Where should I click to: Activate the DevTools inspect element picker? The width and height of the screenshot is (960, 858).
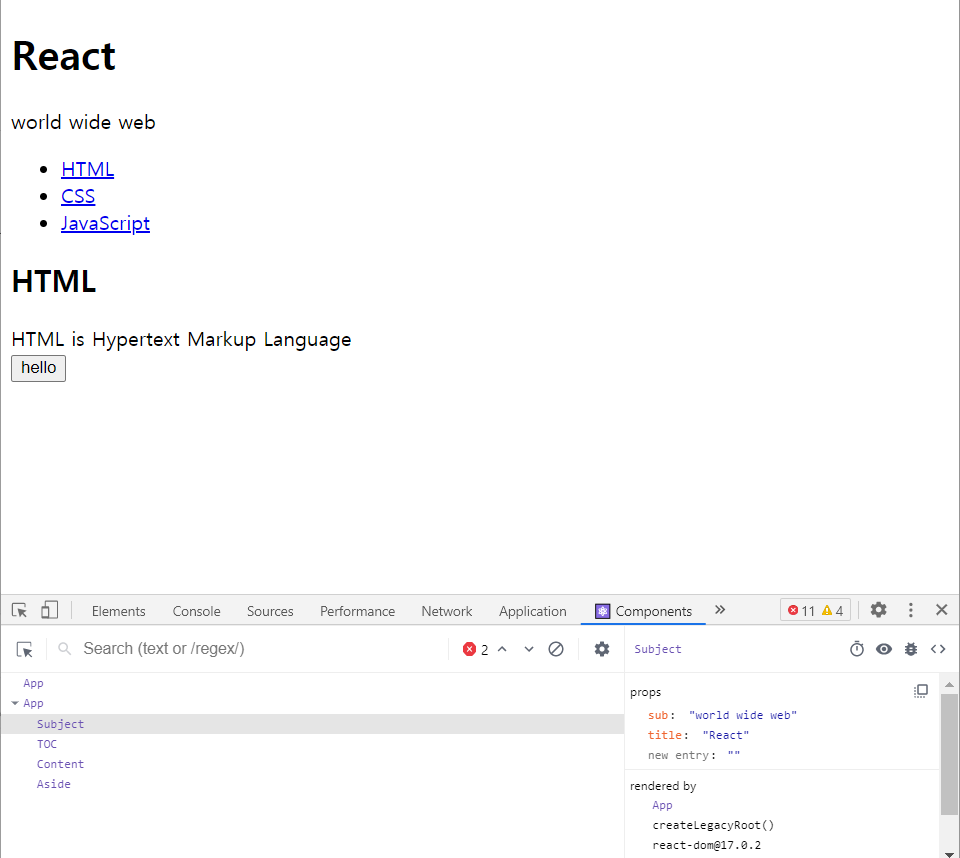pyautogui.click(x=20, y=611)
